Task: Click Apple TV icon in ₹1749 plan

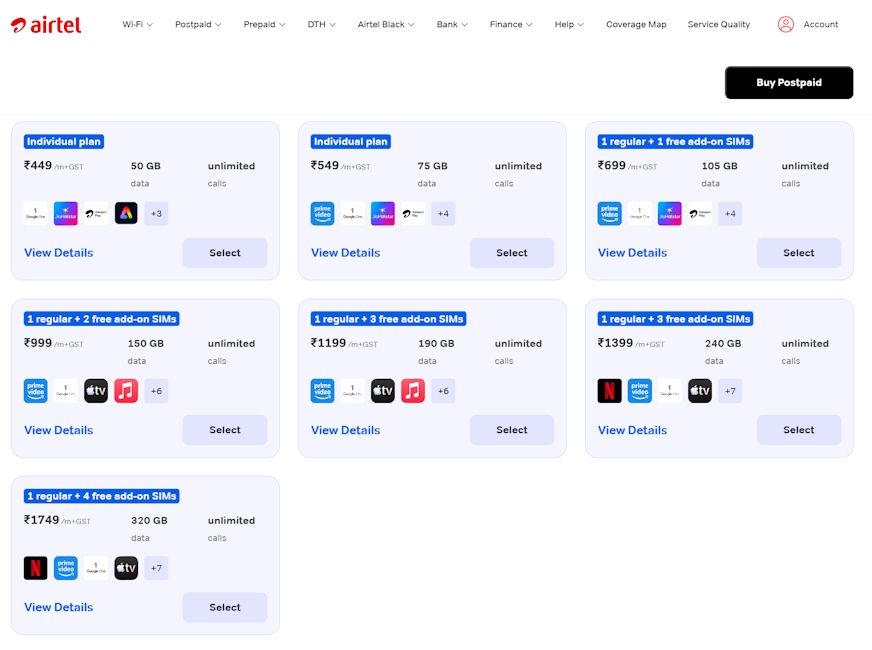Action: click(126, 568)
